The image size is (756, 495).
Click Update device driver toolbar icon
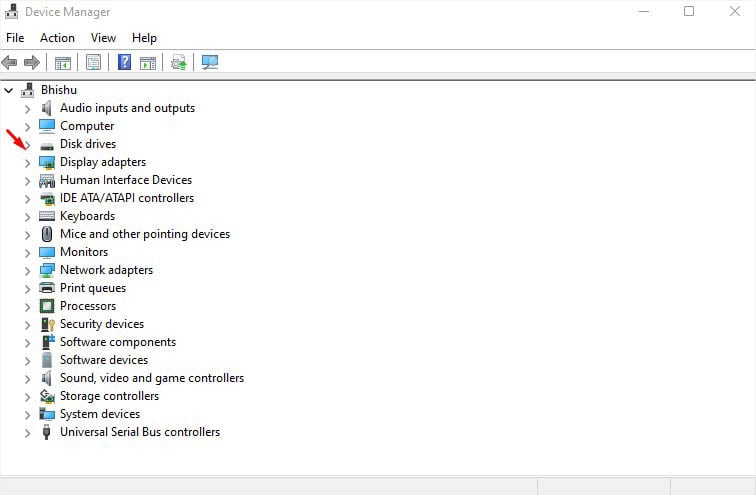(x=178, y=63)
